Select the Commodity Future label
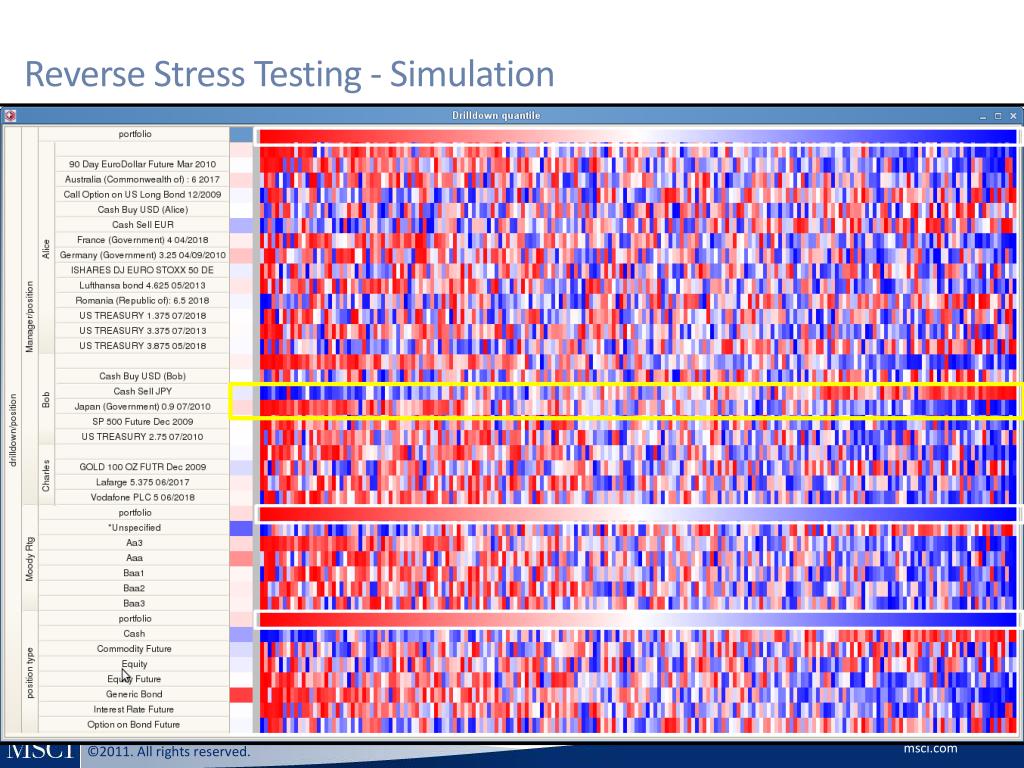This screenshot has width=1024, height=768. 135,648
